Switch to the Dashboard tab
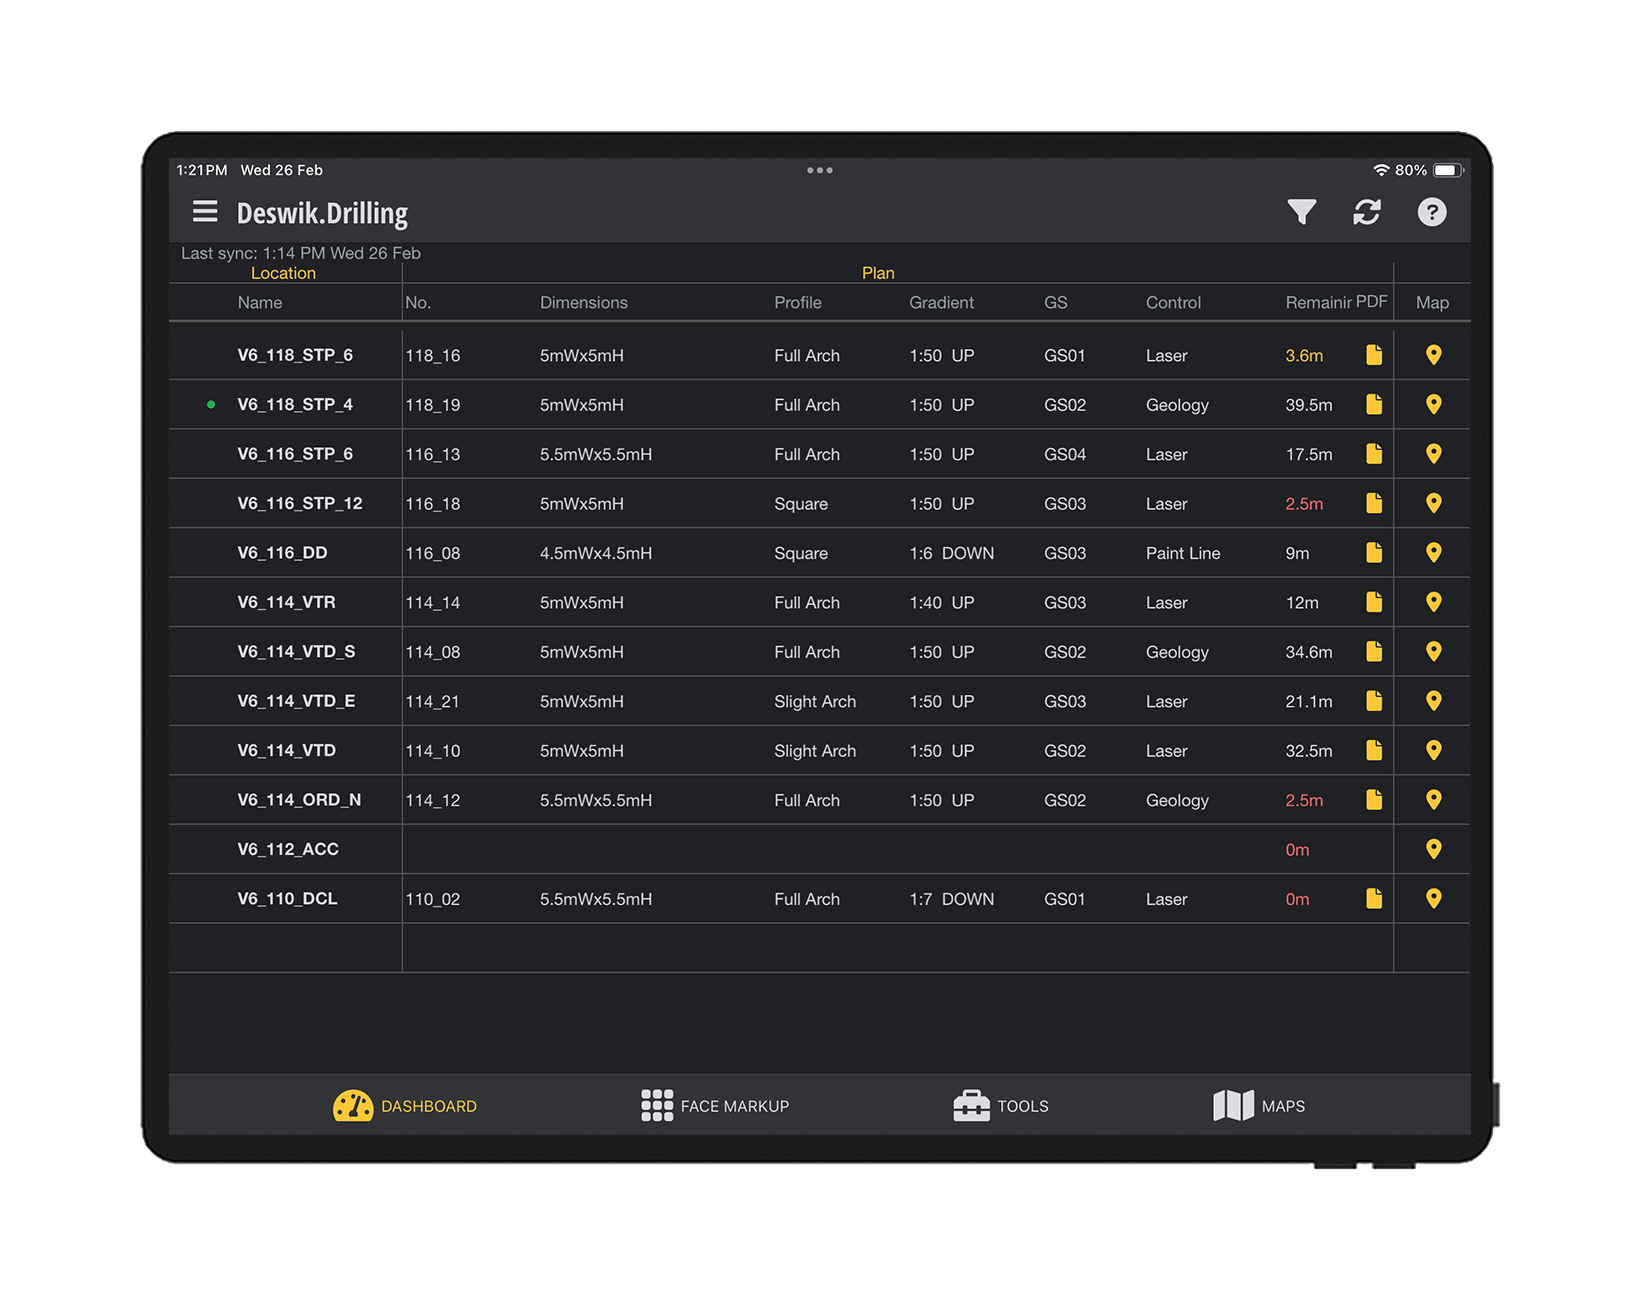This screenshot has width=1634, height=1300. 405,1106
